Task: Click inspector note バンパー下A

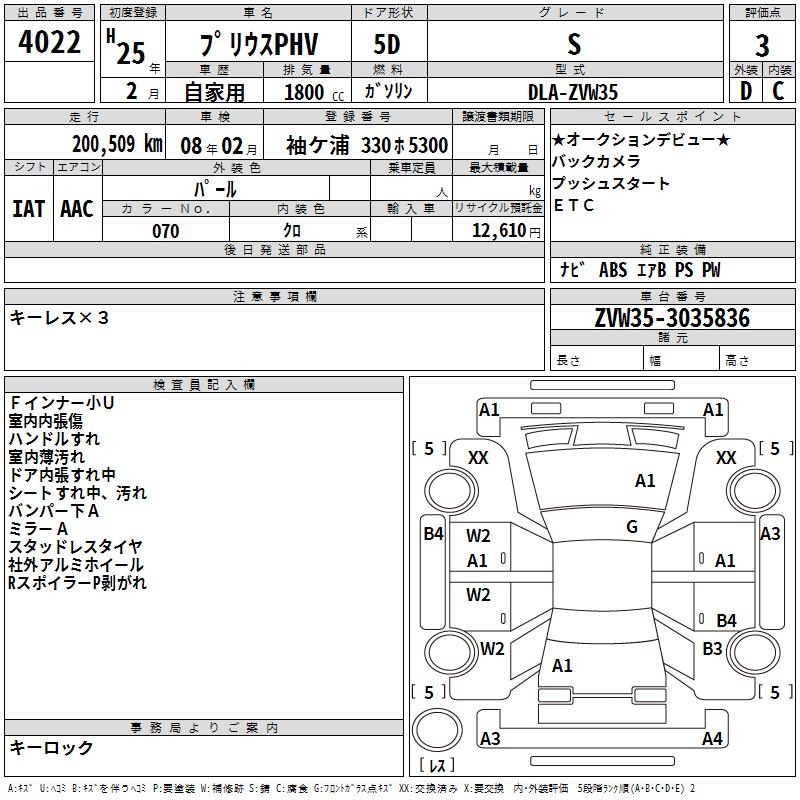Action: pos(54,511)
